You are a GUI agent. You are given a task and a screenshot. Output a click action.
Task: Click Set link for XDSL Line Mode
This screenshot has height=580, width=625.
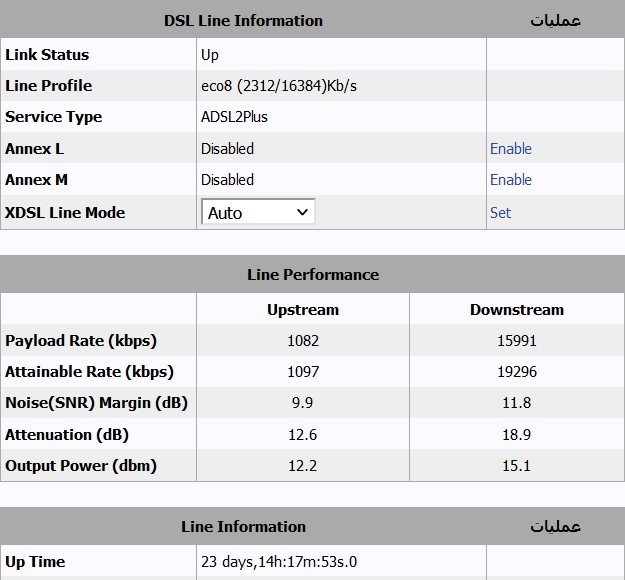500,212
